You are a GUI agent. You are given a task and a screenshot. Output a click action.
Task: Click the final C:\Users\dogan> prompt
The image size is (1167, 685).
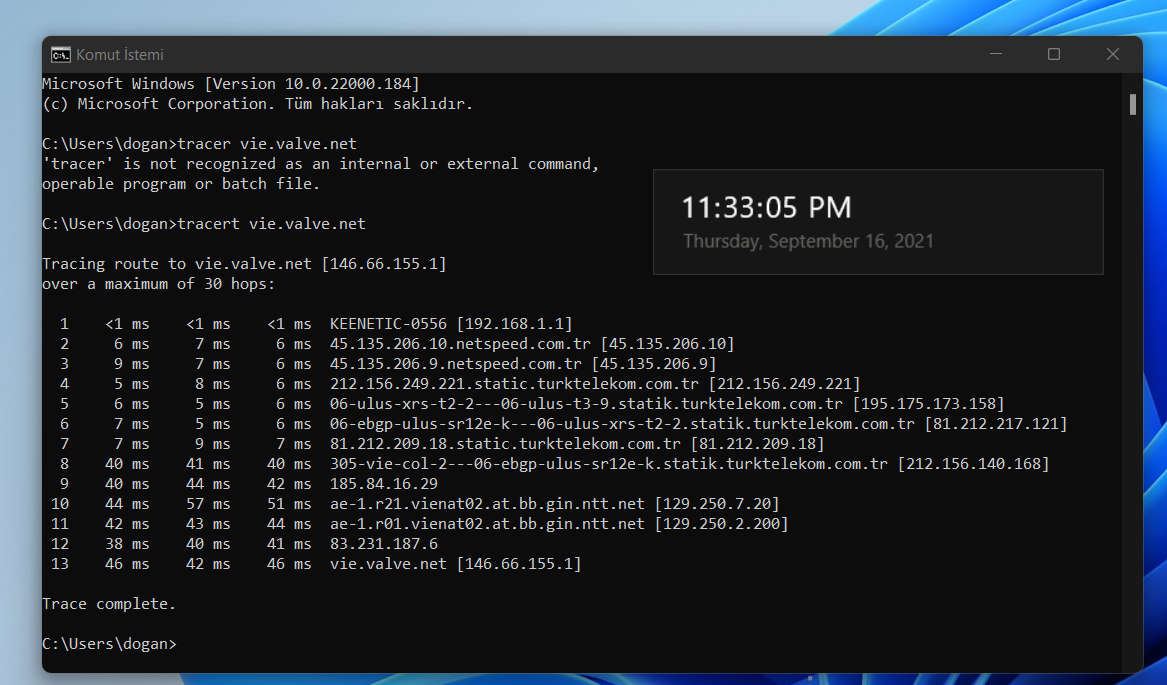click(x=109, y=644)
